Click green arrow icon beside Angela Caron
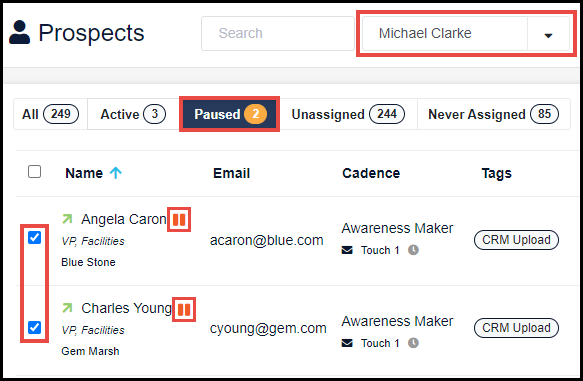Viewport: 583px width, 381px height. 67,219
